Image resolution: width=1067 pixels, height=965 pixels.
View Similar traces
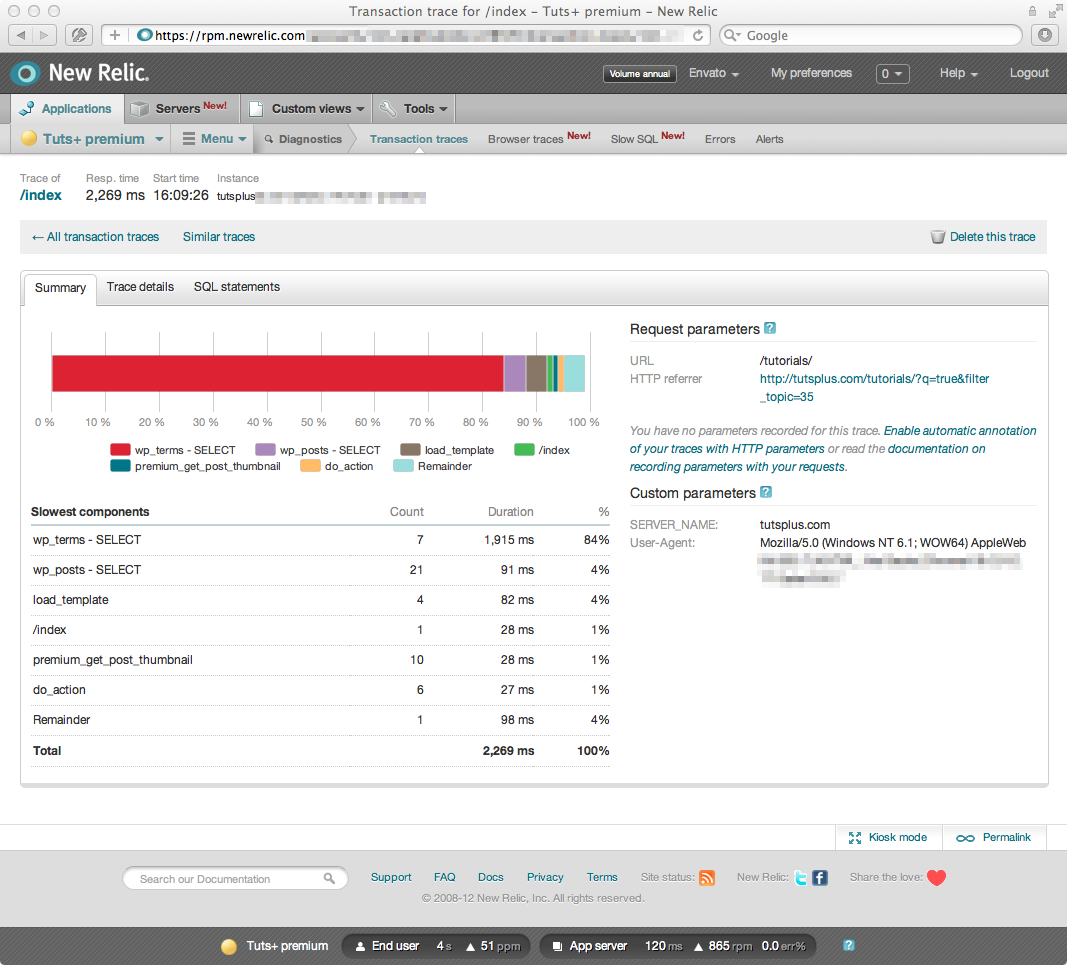(218, 237)
